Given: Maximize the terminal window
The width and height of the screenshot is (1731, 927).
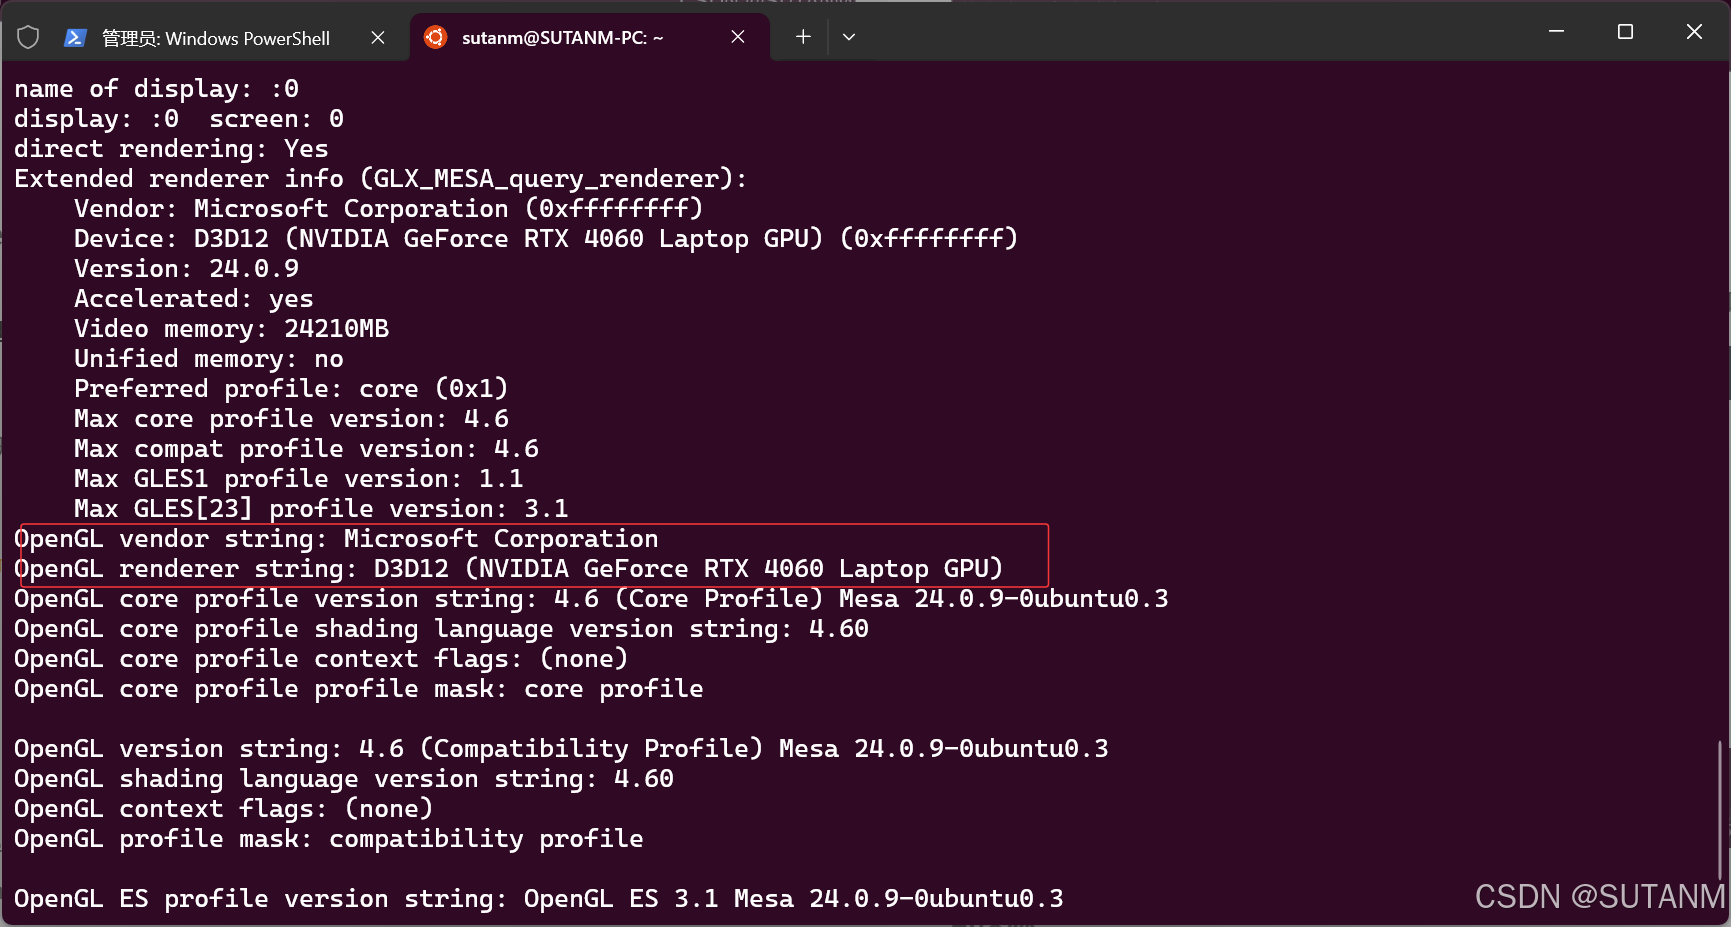Looking at the screenshot, I should click(x=1625, y=32).
